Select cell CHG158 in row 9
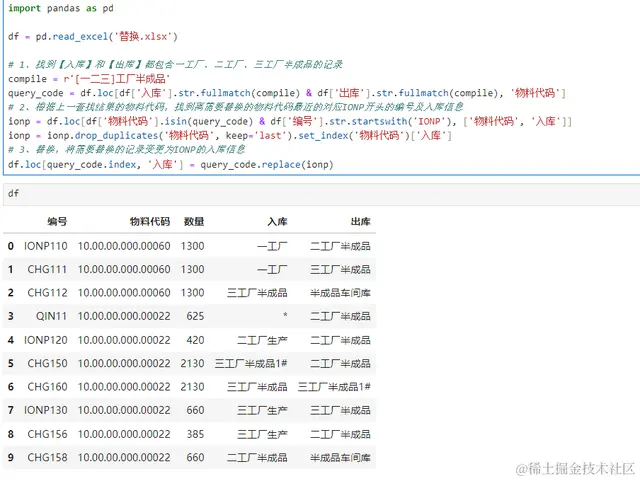This screenshot has height=481, width=640. coord(47,457)
